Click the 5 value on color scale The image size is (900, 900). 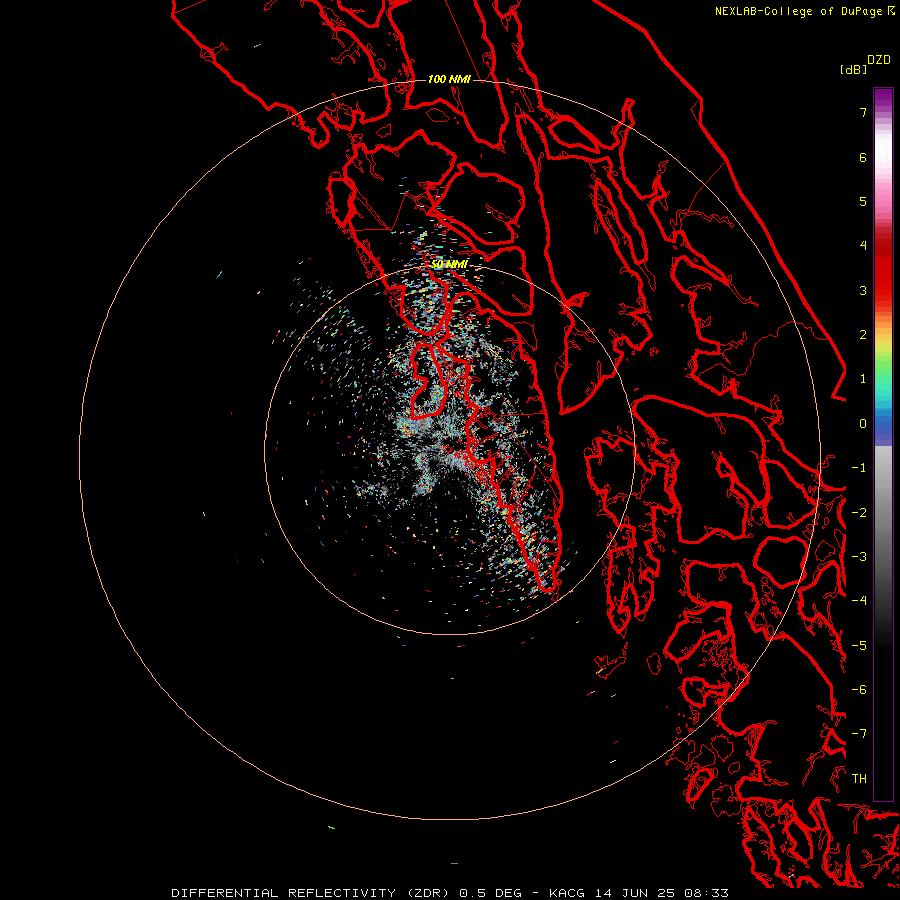(x=863, y=201)
